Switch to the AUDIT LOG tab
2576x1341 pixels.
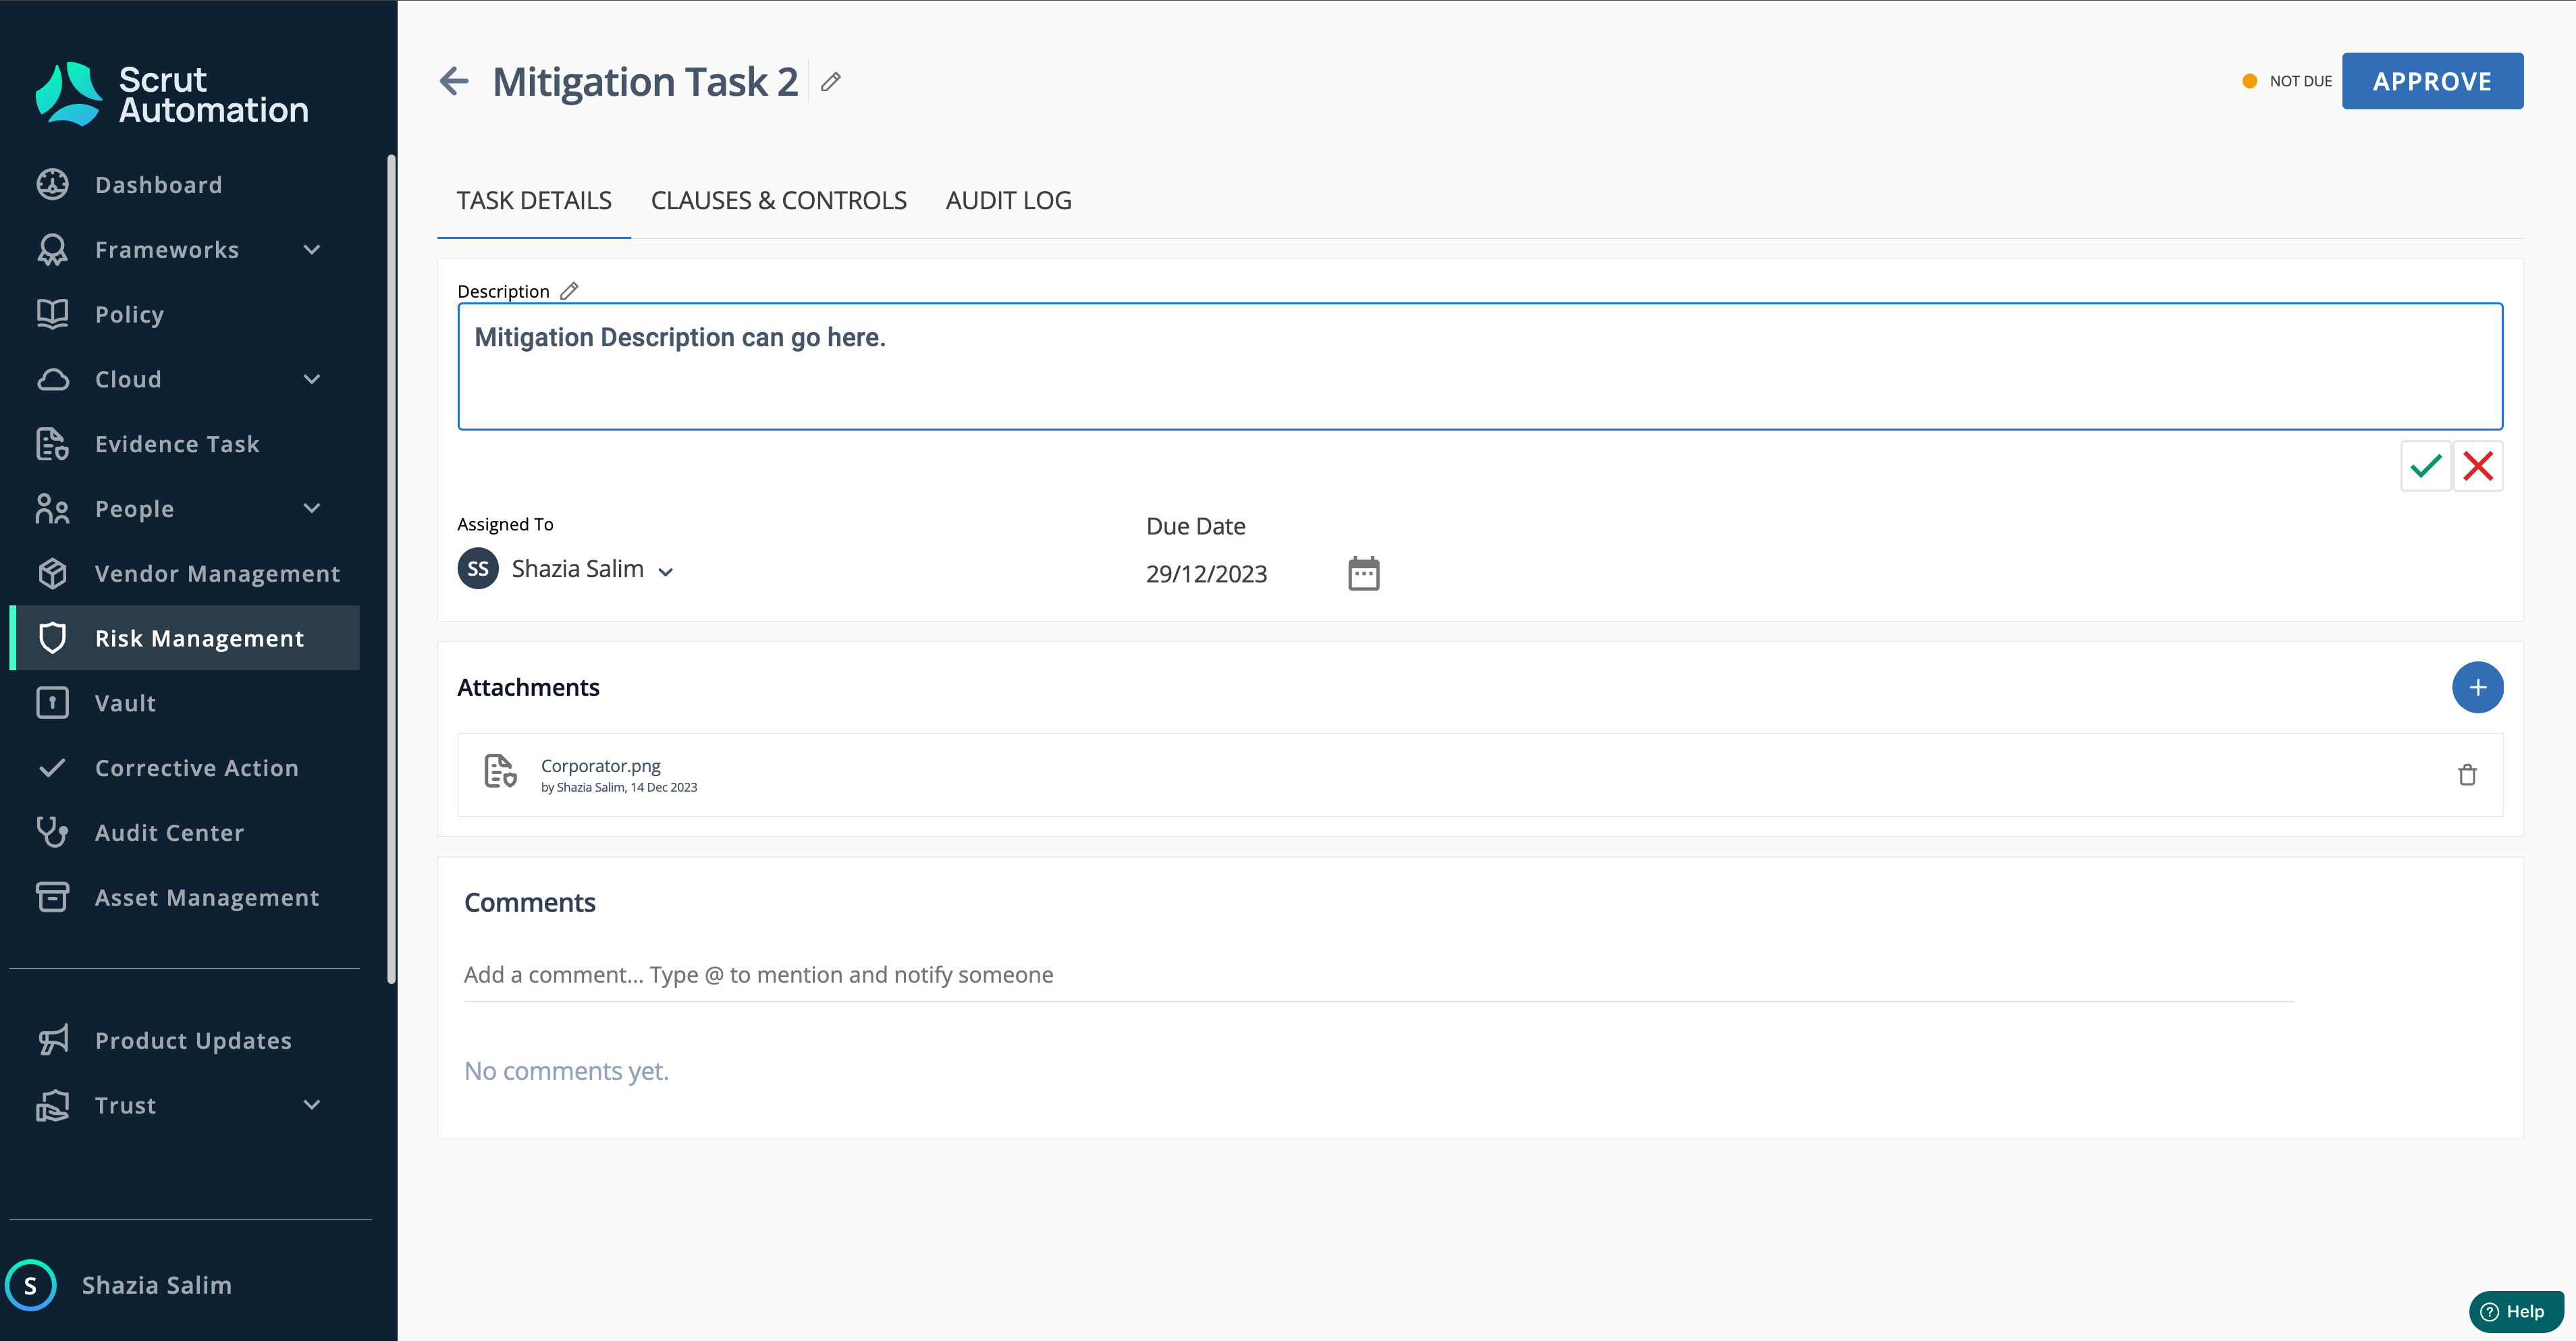click(1008, 201)
